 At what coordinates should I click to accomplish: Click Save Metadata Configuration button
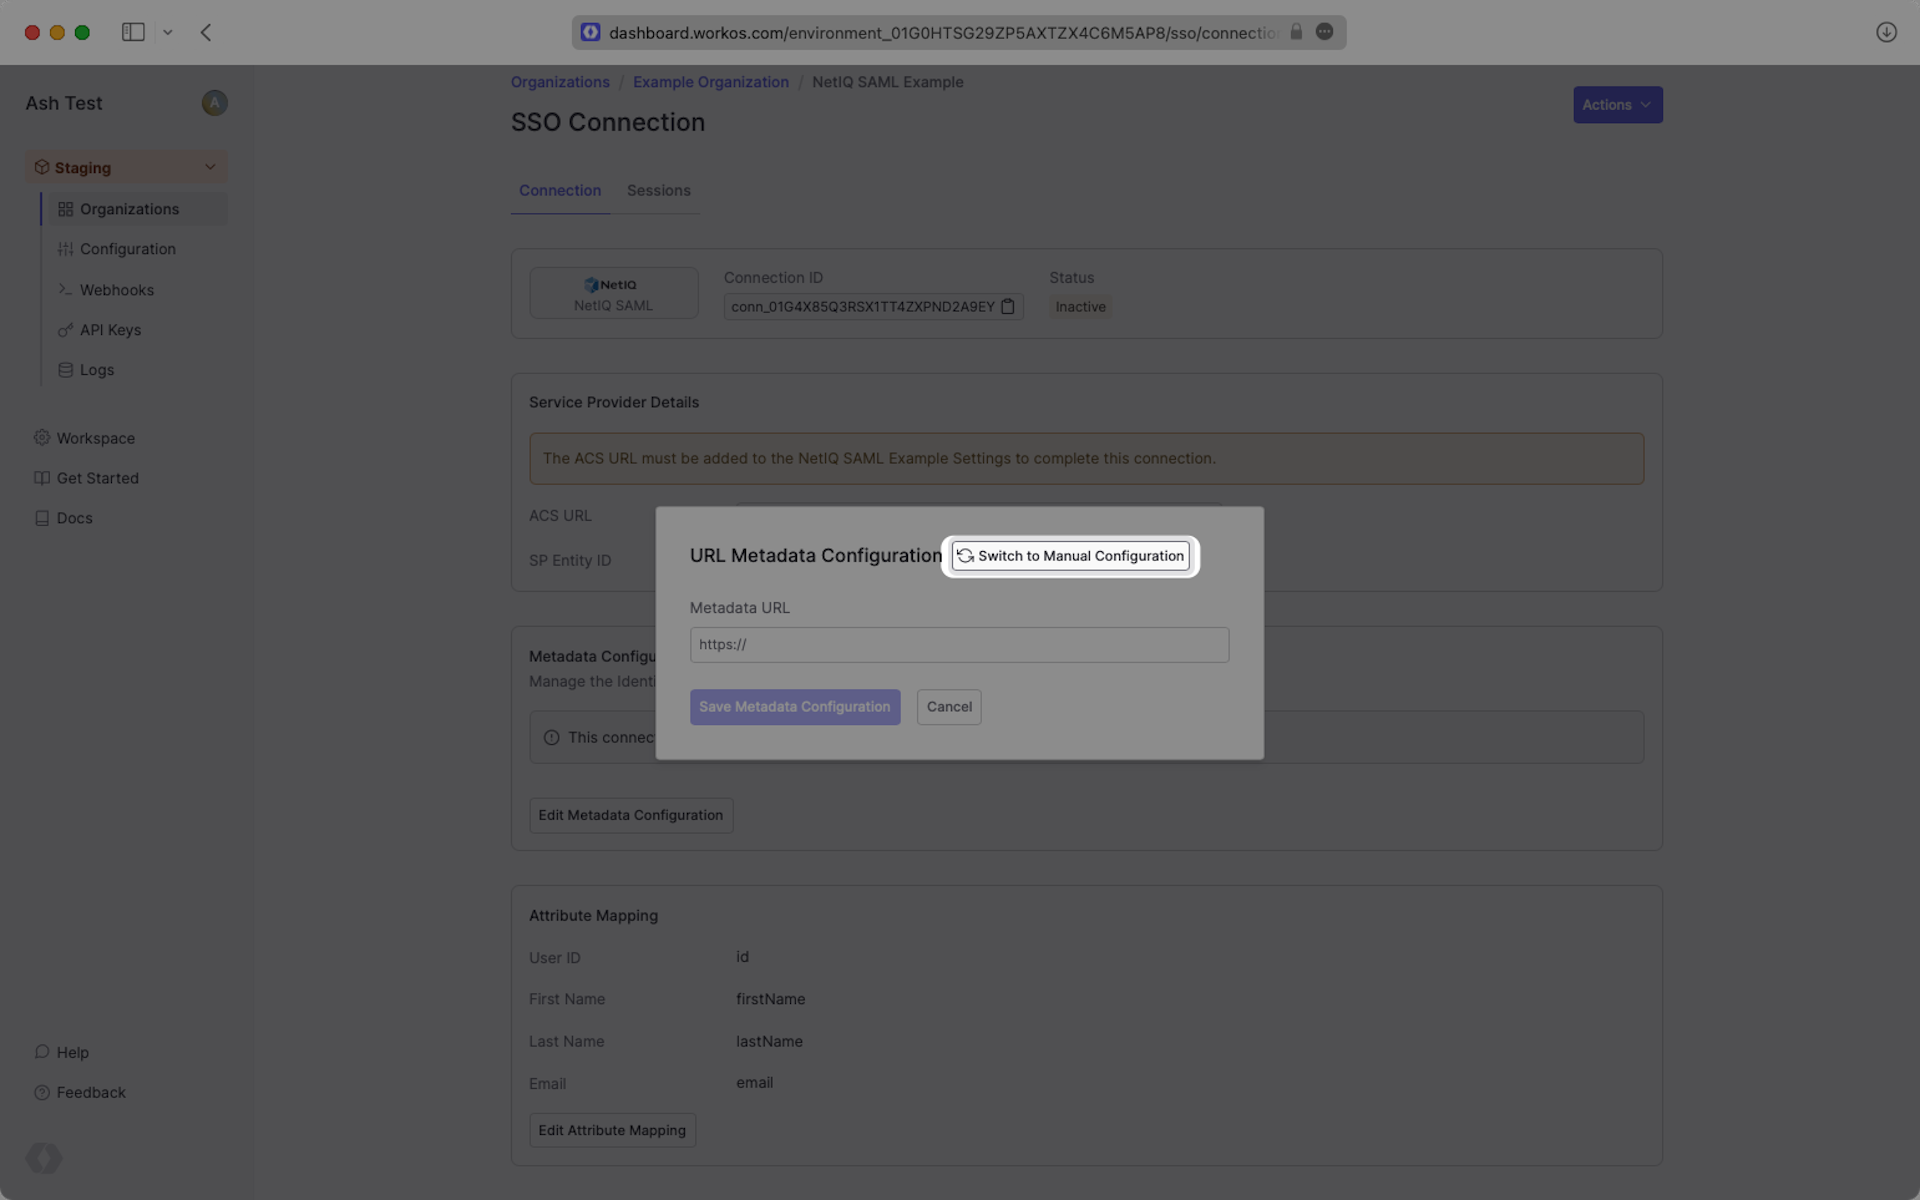point(794,707)
